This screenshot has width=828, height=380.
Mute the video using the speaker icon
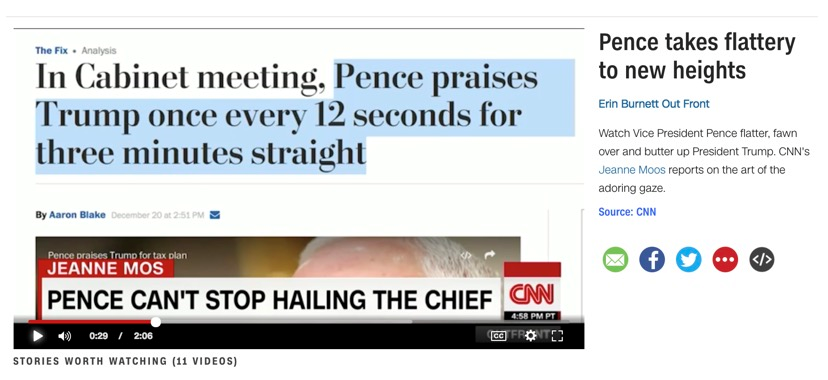pos(64,336)
